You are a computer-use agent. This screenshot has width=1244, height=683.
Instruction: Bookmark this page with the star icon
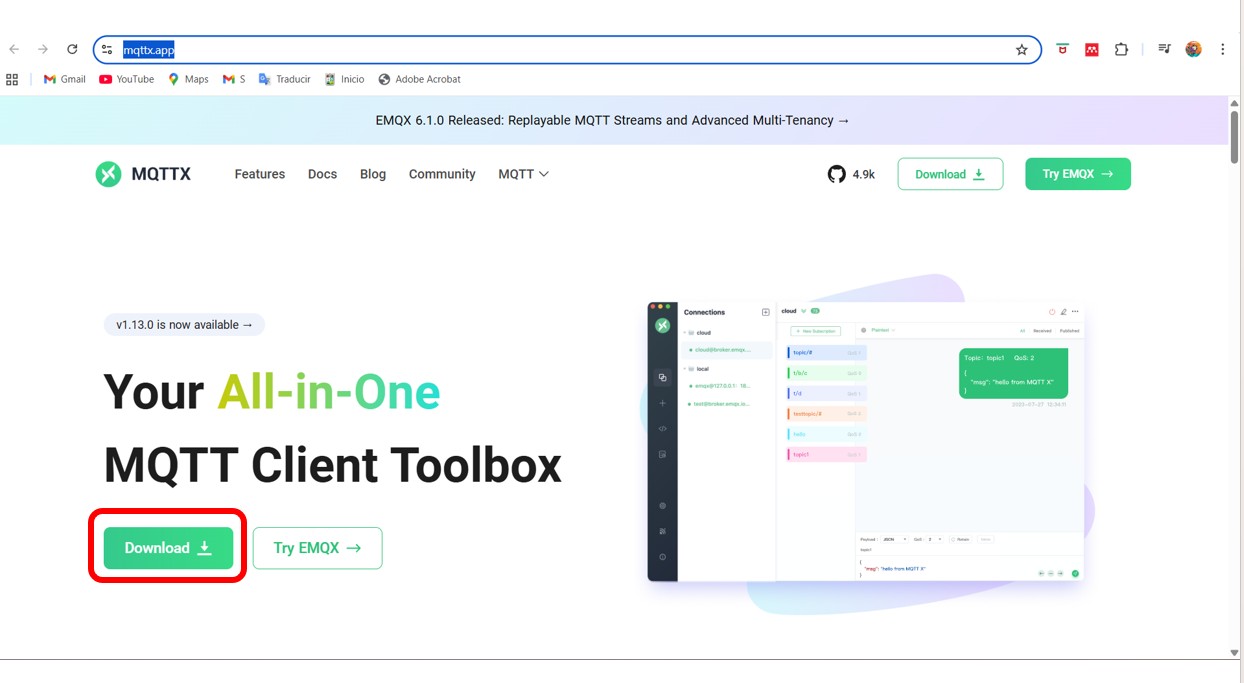[x=1021, y=49]
